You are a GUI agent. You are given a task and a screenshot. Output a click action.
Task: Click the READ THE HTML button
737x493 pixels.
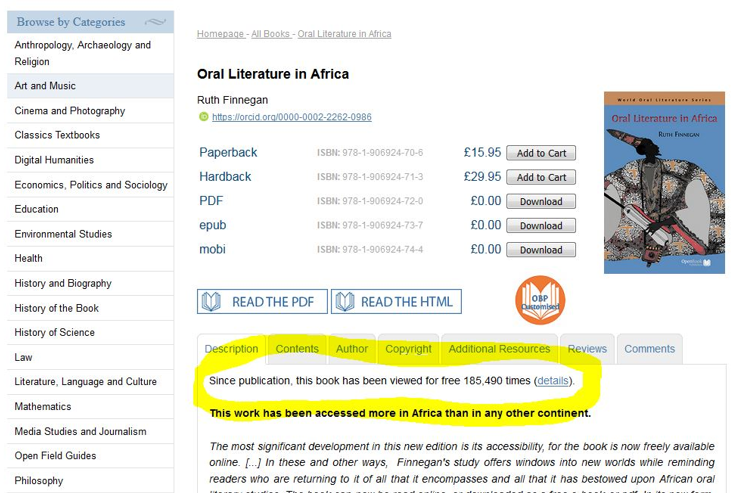pos(396,302)
